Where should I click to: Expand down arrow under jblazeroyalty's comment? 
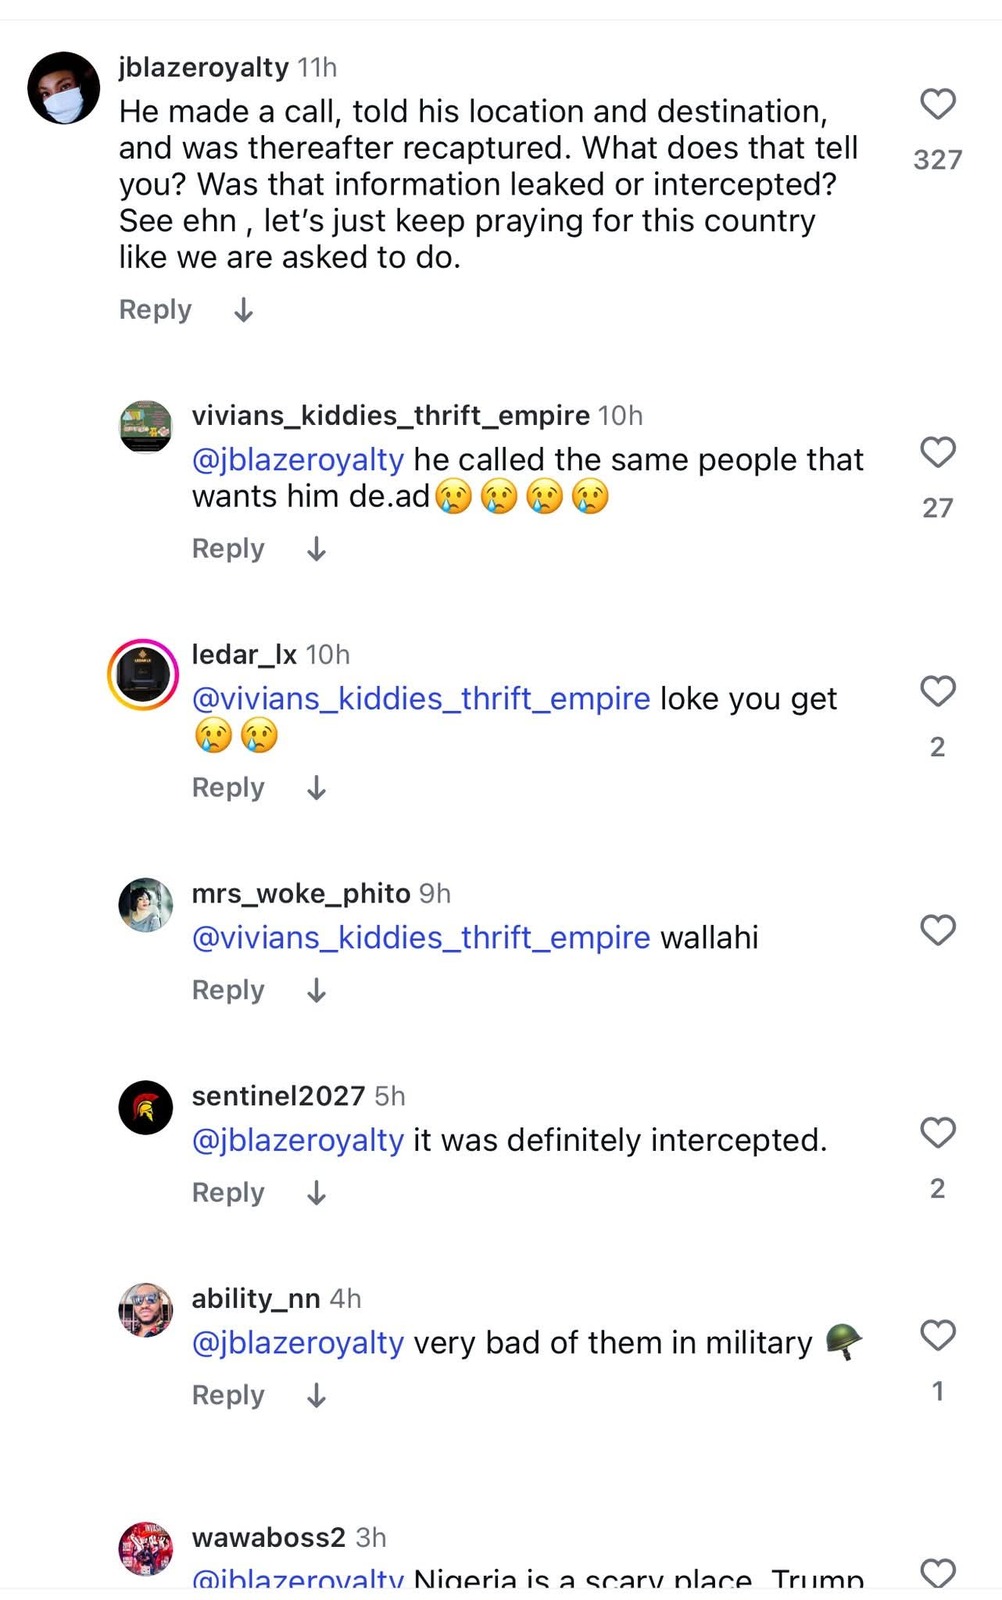(x=243, y=310)
